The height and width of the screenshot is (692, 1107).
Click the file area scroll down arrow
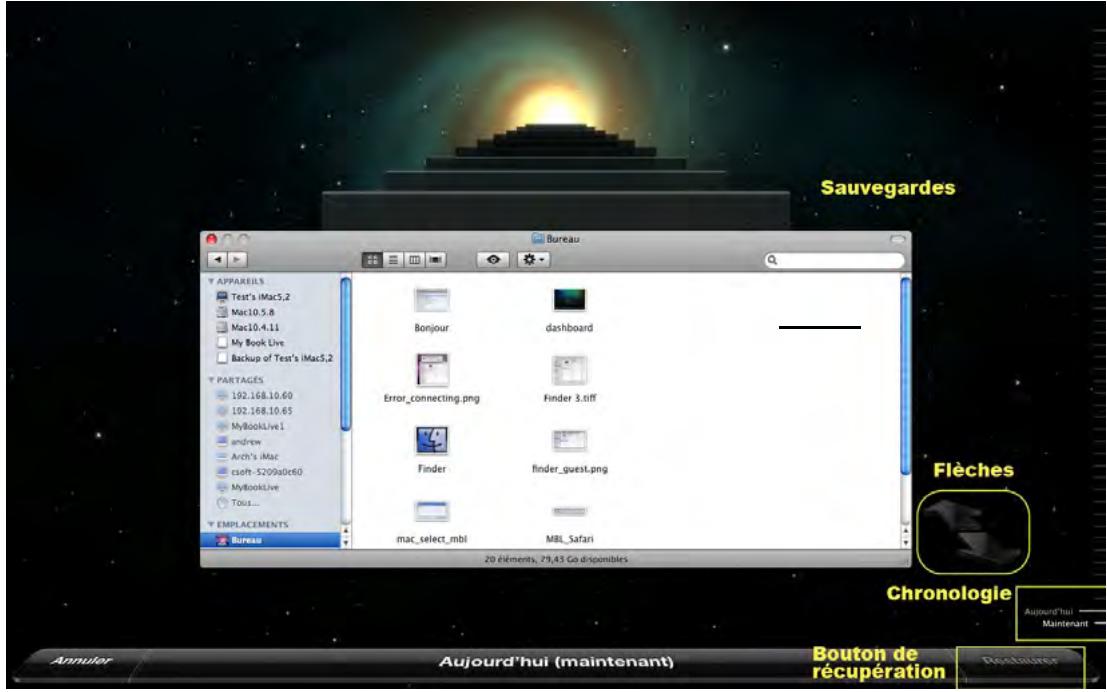point(906,542)
